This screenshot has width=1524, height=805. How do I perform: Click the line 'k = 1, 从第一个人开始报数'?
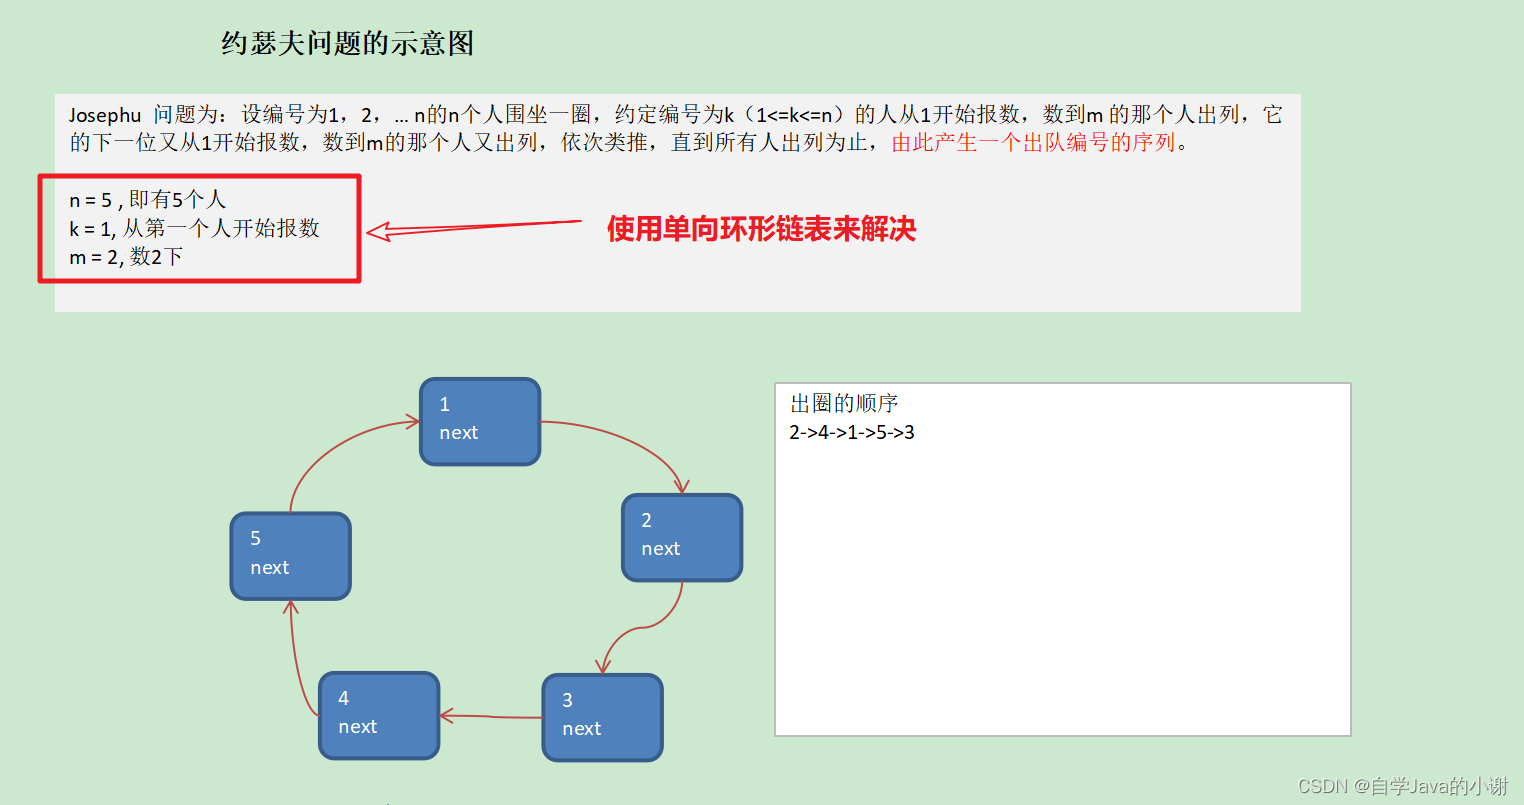point(194,228)
